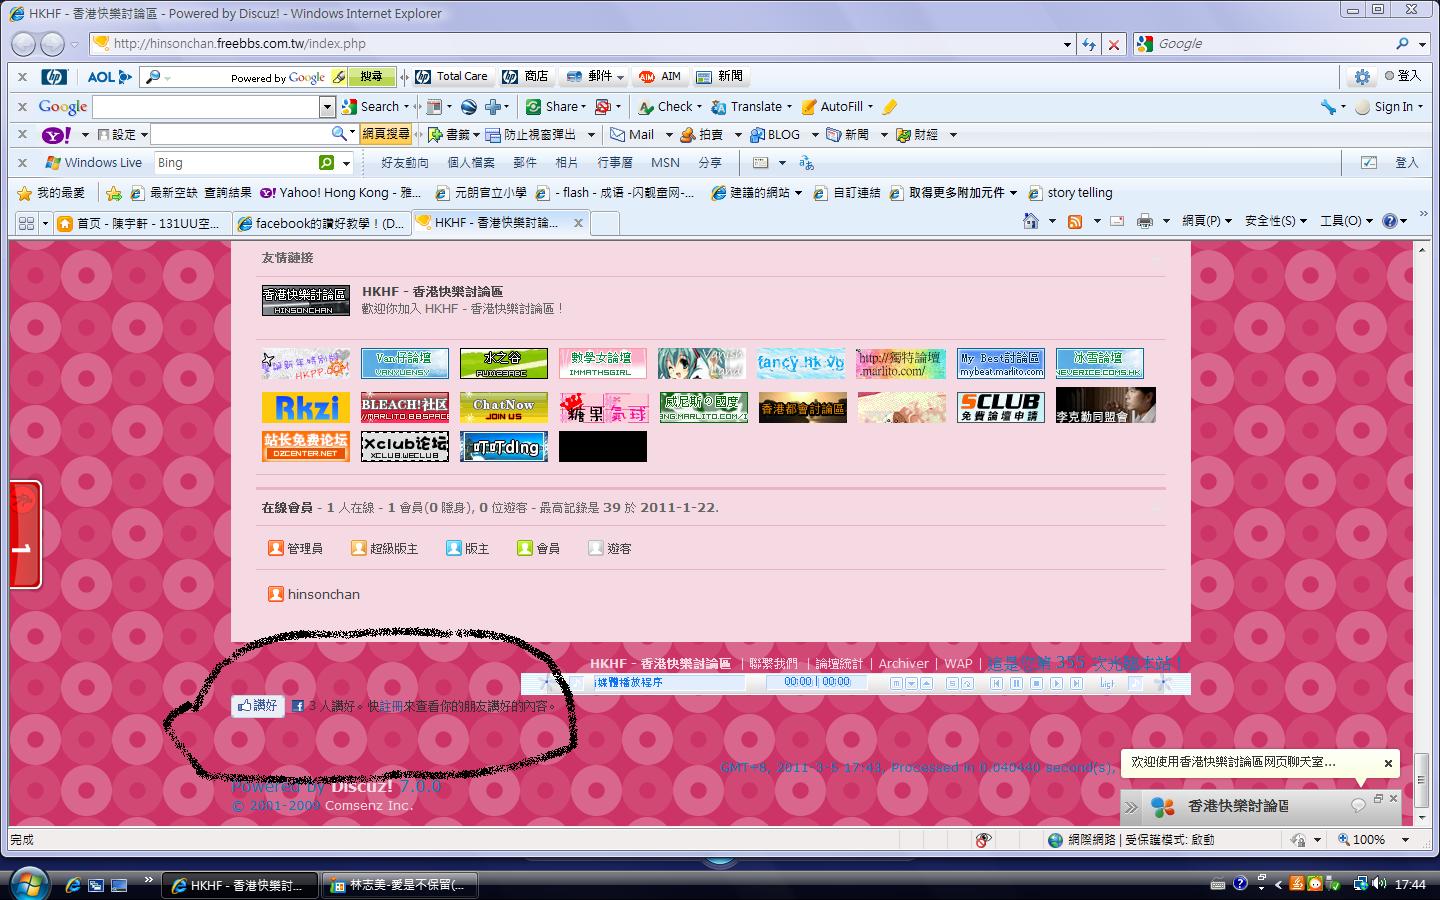Open the HP toolbar settings gear
1440x900 pixels.
(x=1362, y=77)
